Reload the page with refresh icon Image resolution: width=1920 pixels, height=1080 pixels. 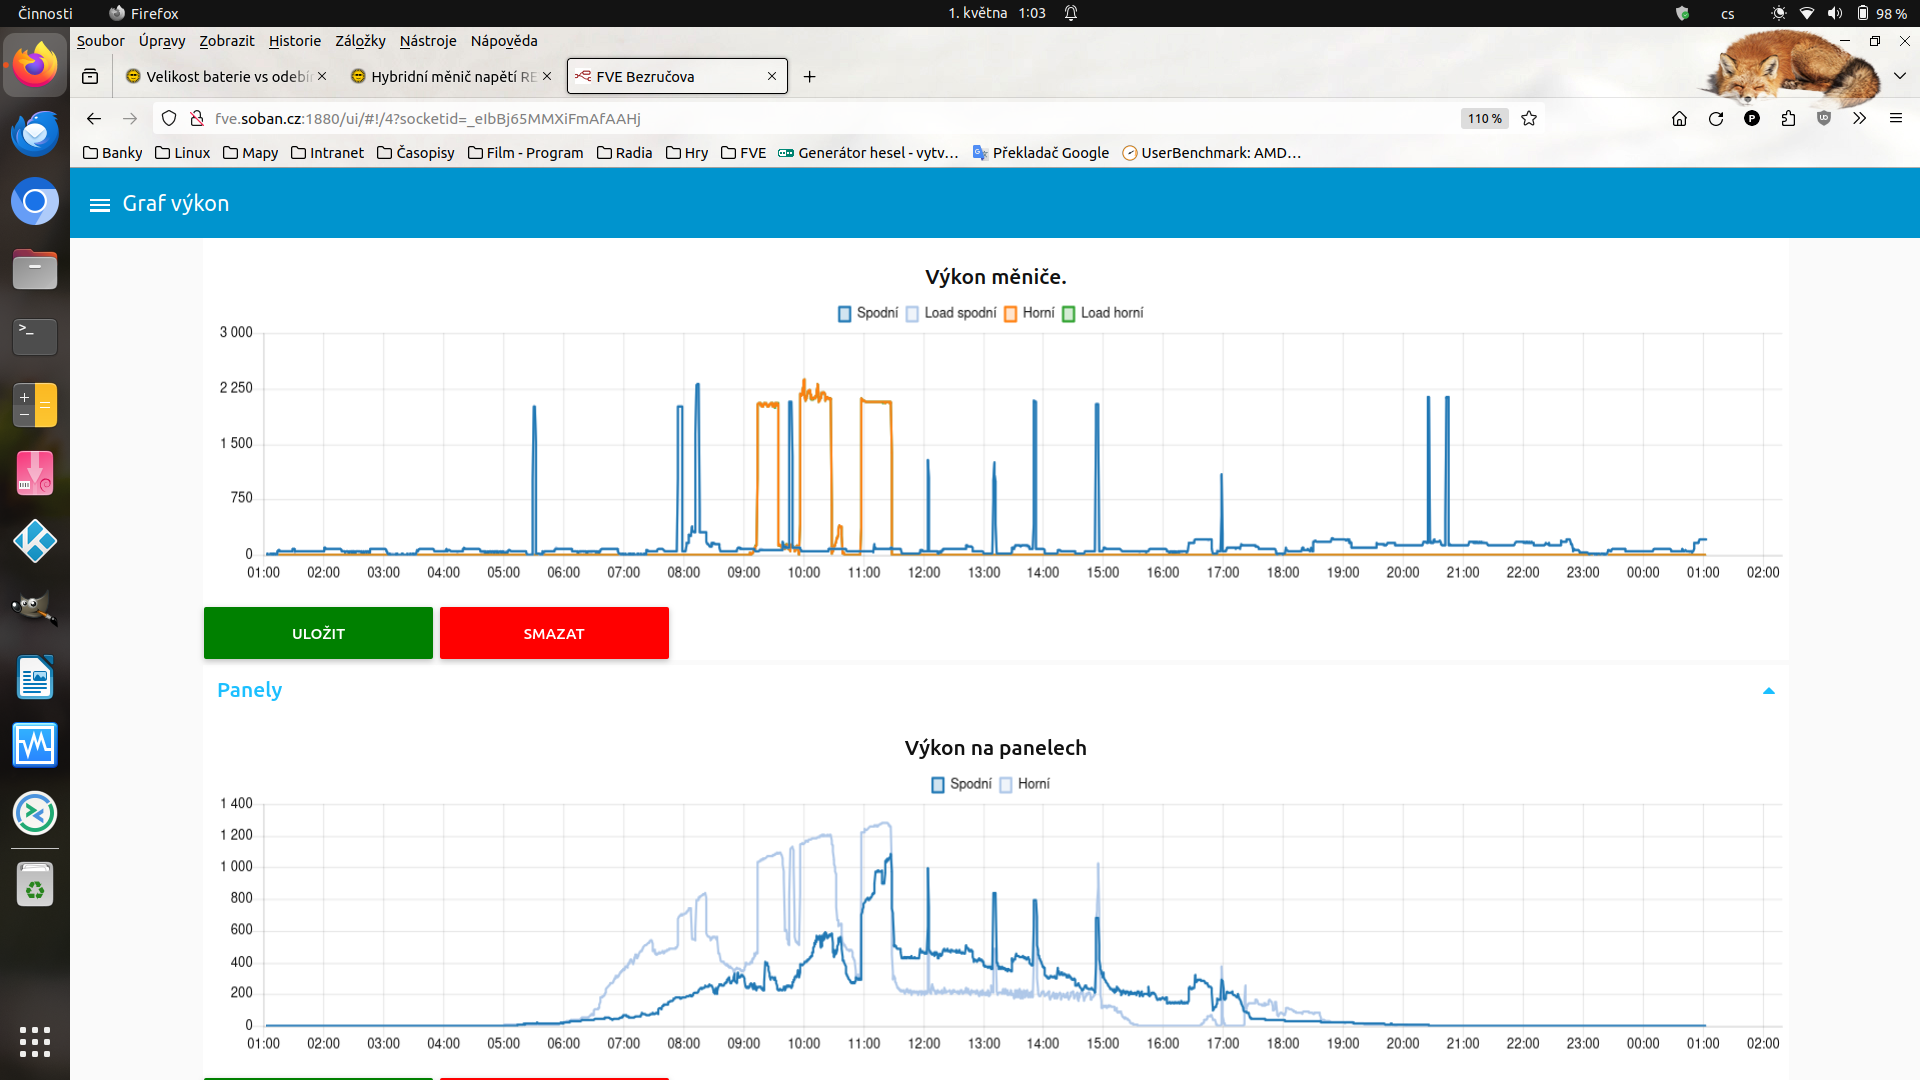point(1716,119)
